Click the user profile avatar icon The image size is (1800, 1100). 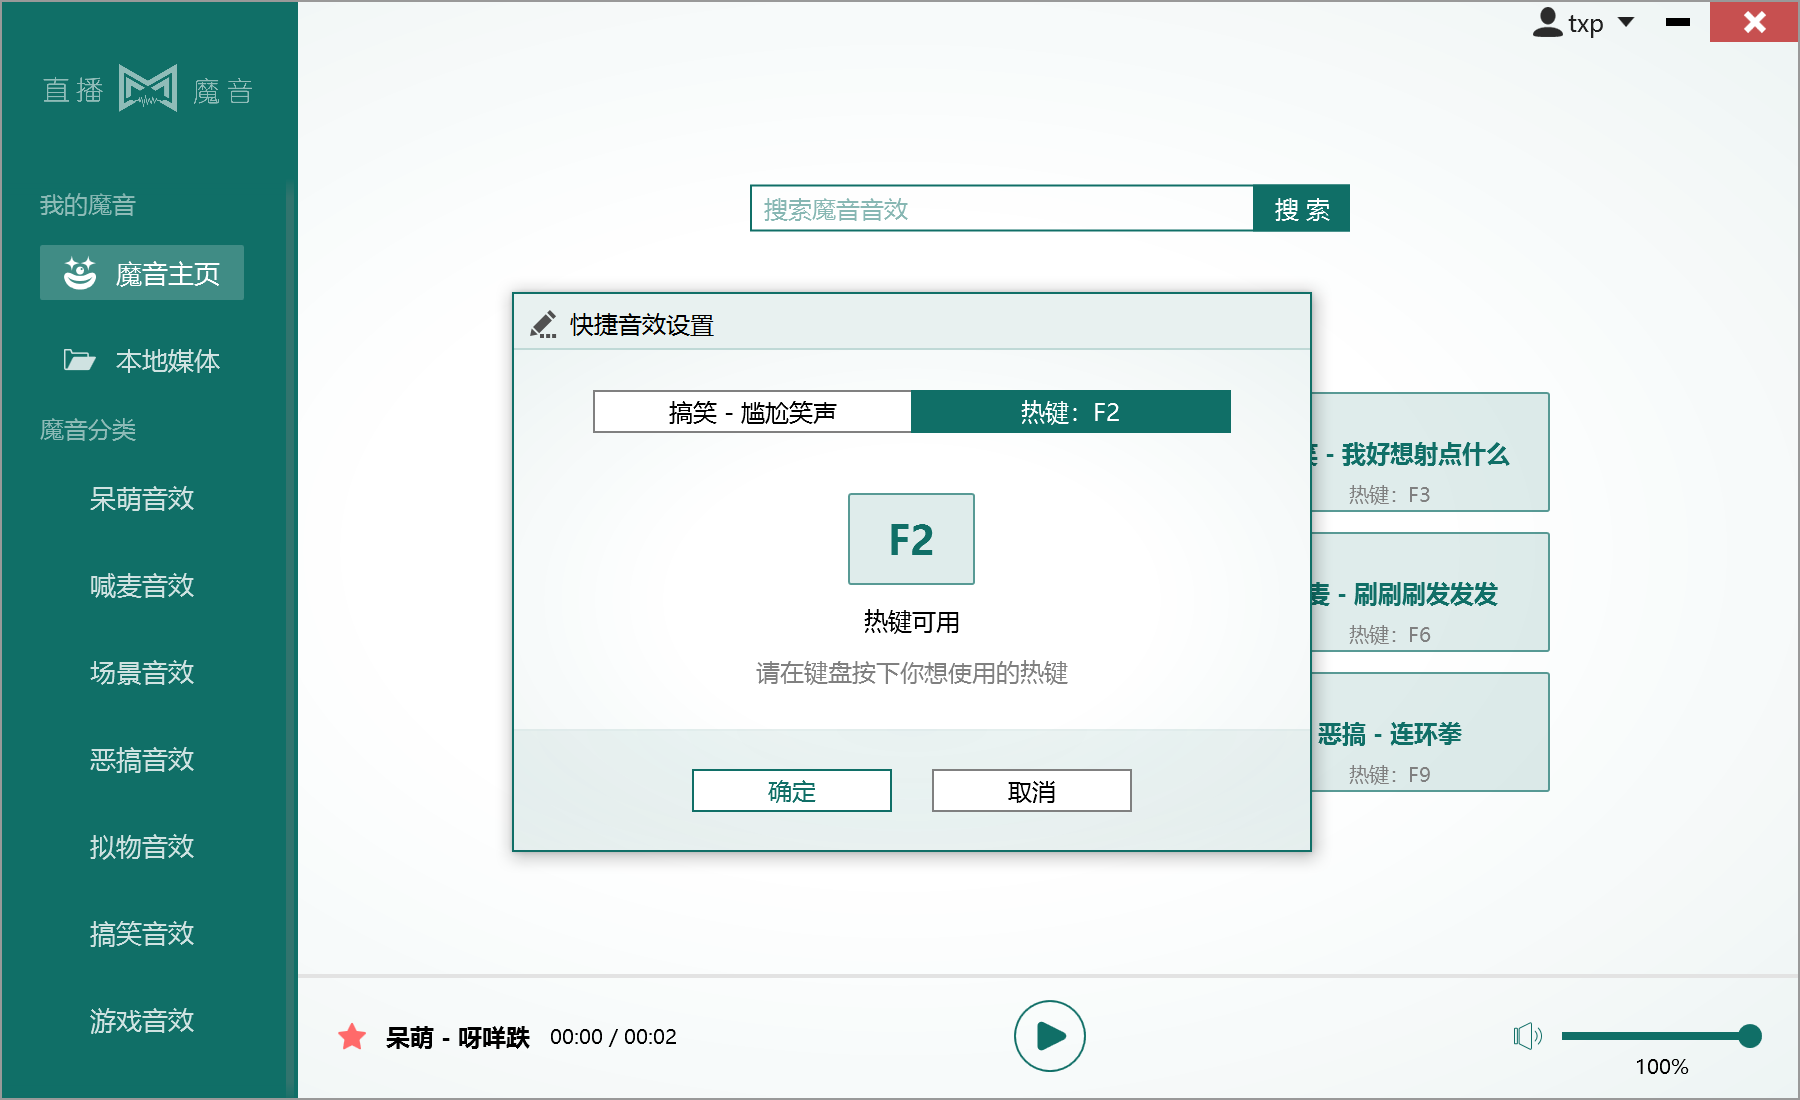tap(1547, 22)
